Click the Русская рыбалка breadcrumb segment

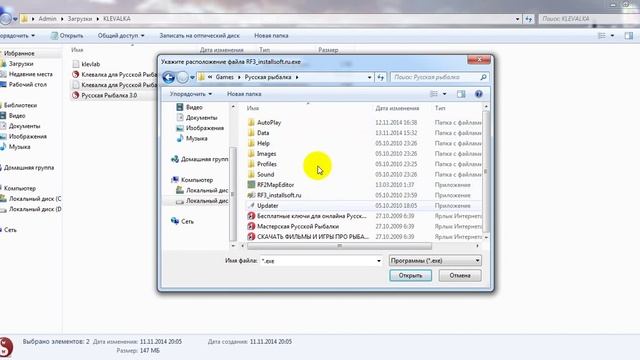pos(268,77)
